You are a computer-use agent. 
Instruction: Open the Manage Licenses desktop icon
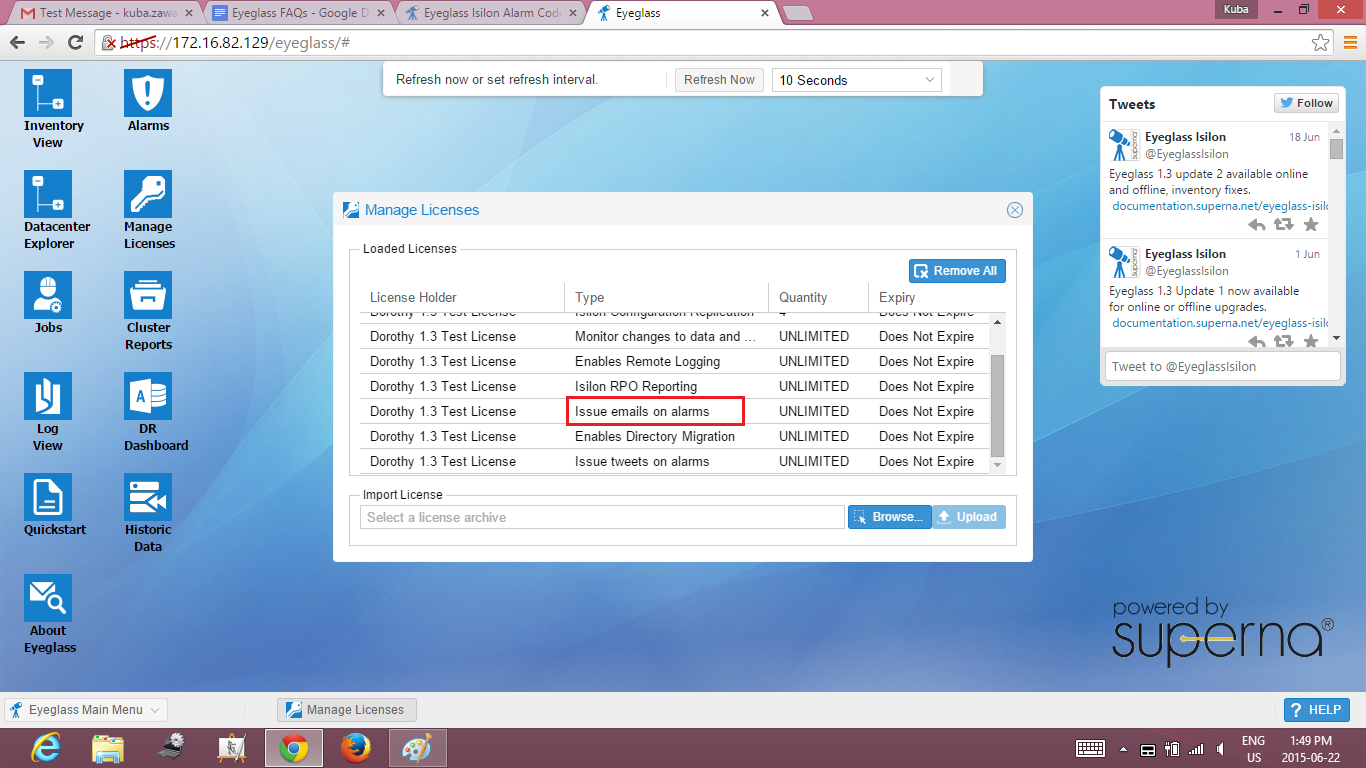[x=148, y=210]
